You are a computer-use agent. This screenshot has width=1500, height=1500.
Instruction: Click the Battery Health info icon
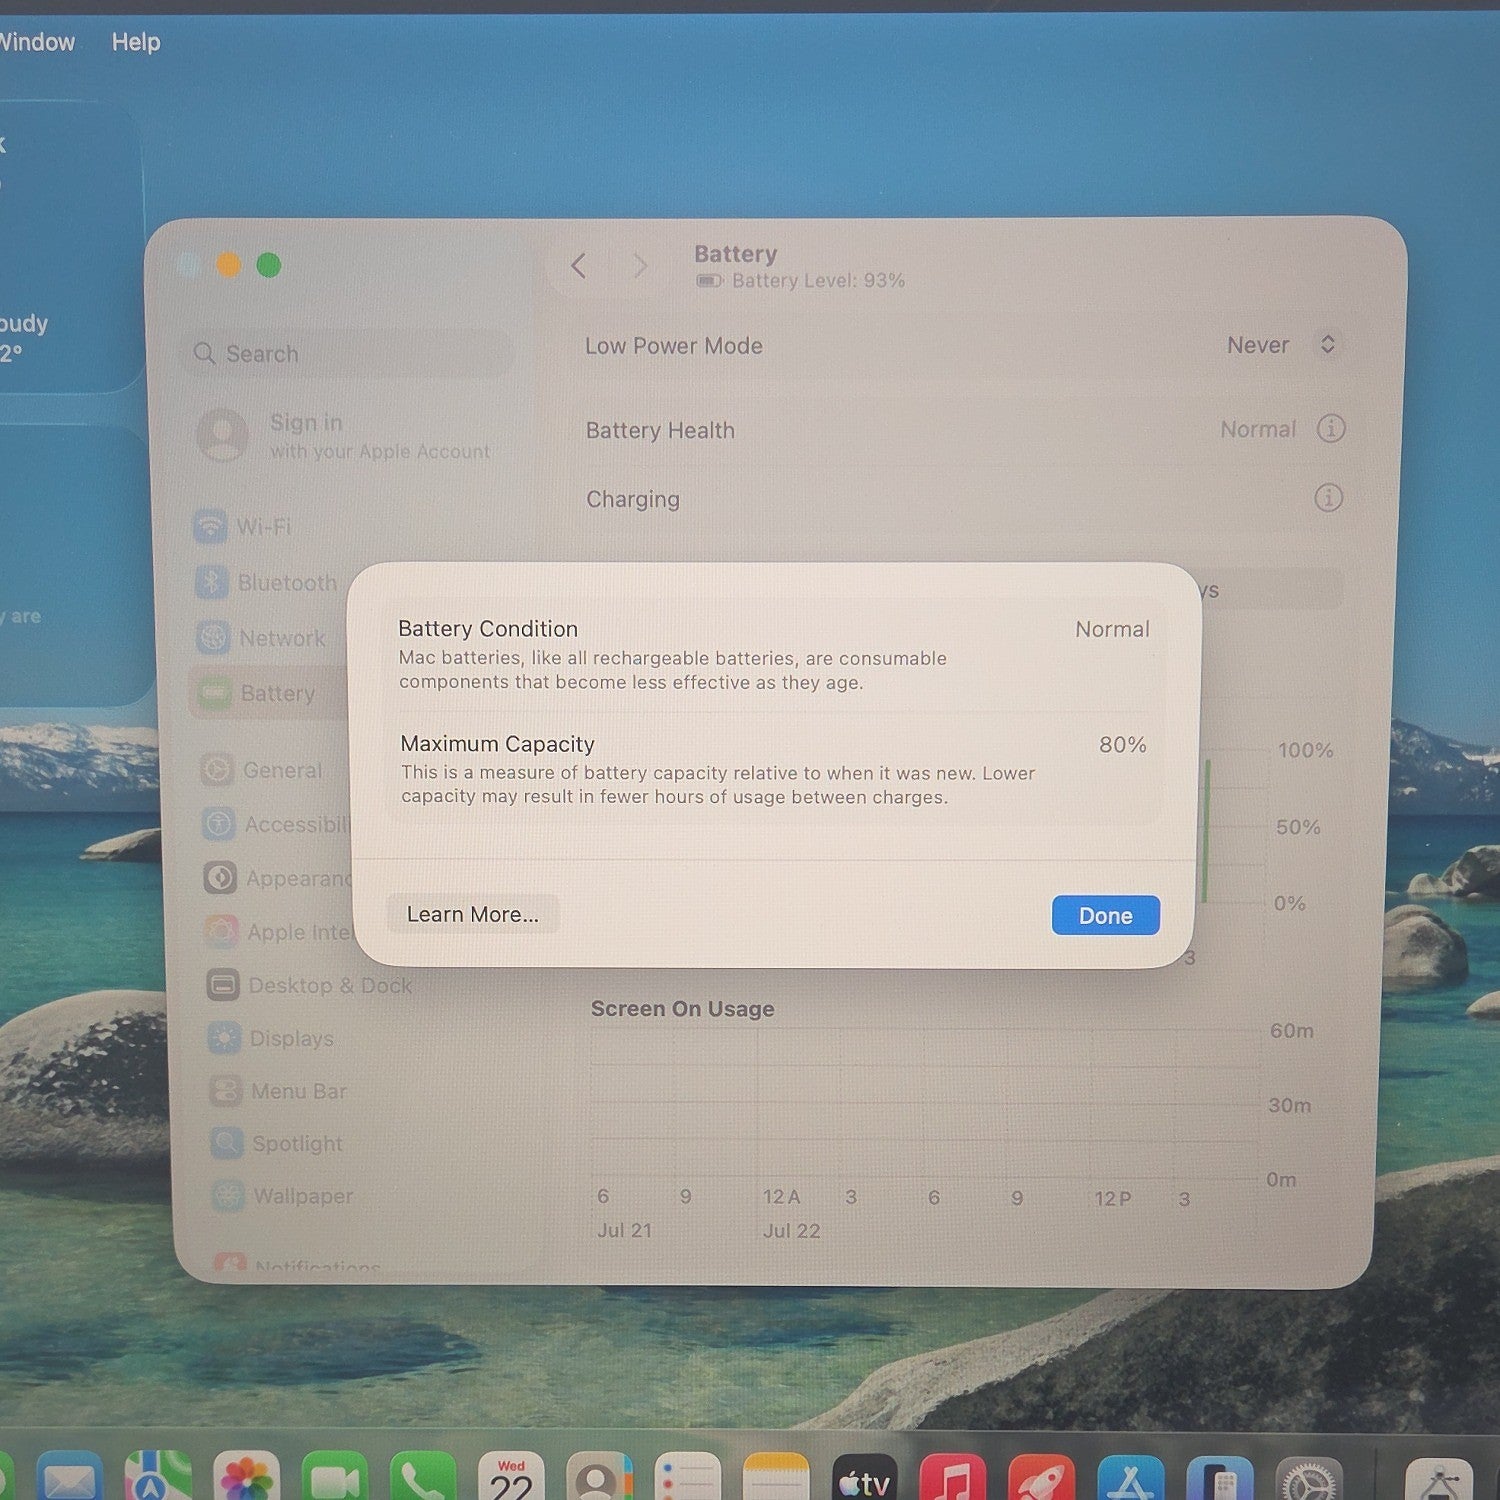point(1330,429)
